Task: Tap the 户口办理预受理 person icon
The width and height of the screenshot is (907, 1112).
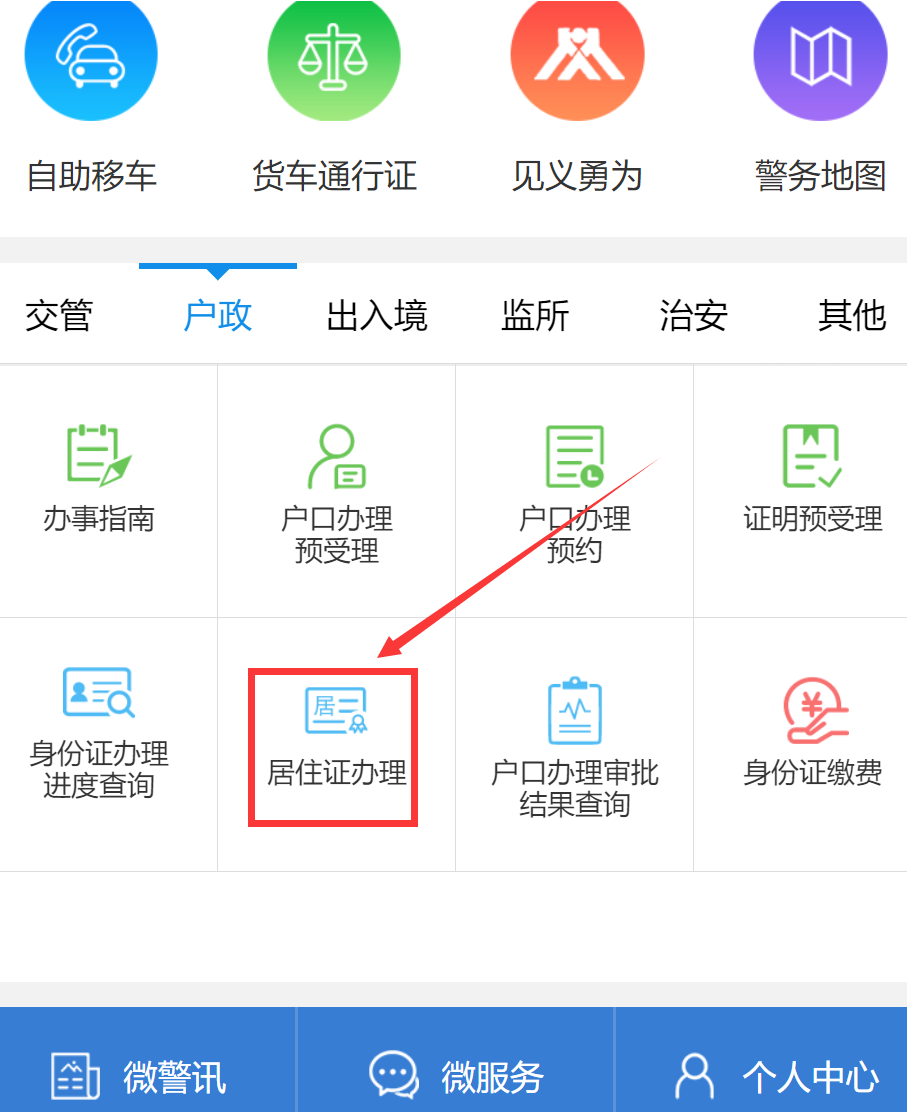Action: point(336,457)
